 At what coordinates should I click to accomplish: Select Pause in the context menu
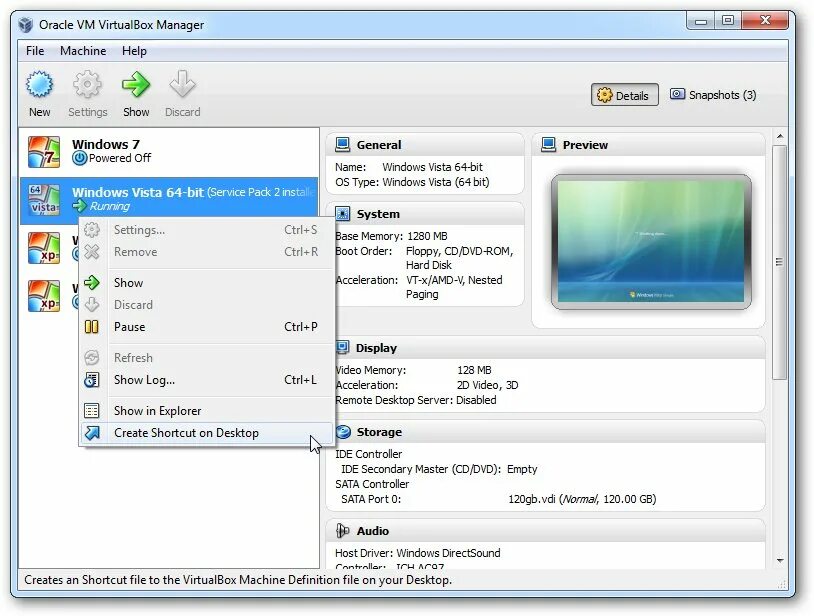point(207,326)
